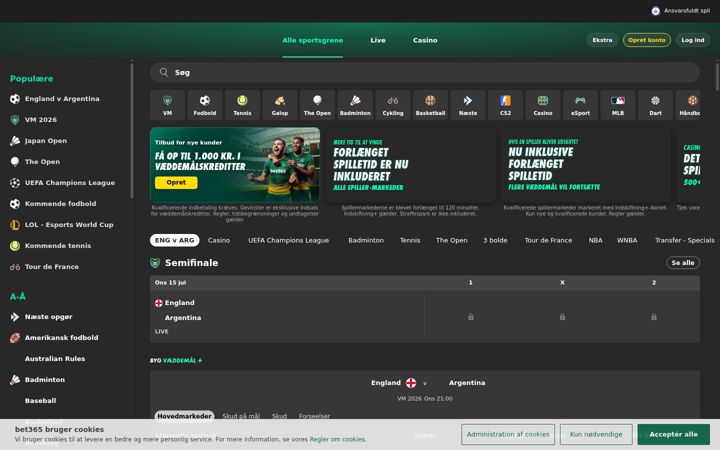Image resolution: width=720 pixels, height=450 pixels.
Task: Select the Tennis filter tab
Action: point(410,240)
